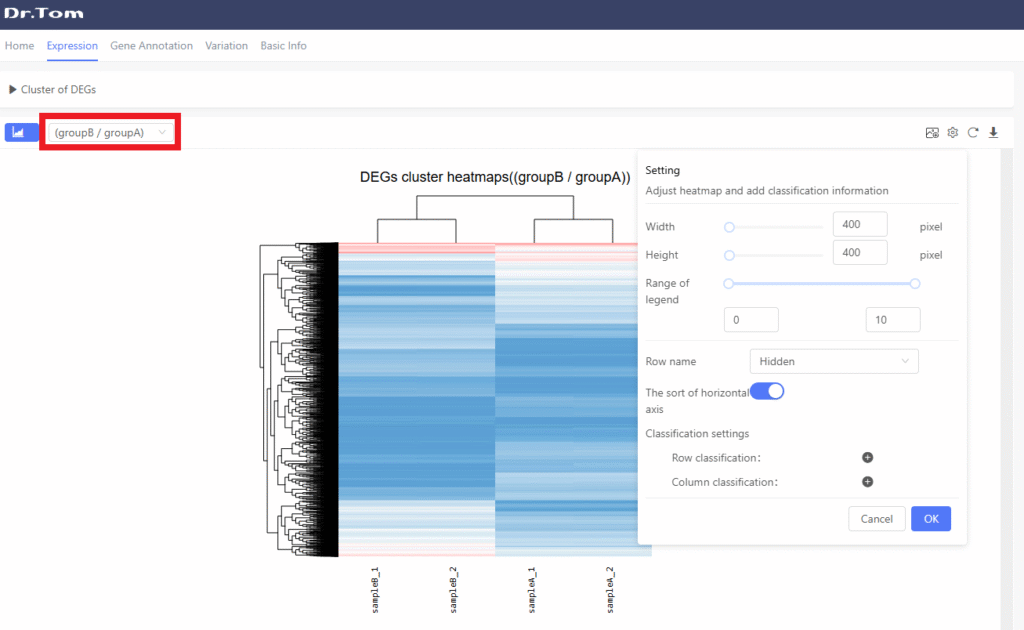The width and height of the screenshot is (1024, 630).
Task: Click the refresh arrow icon
Action: point(973,133)
